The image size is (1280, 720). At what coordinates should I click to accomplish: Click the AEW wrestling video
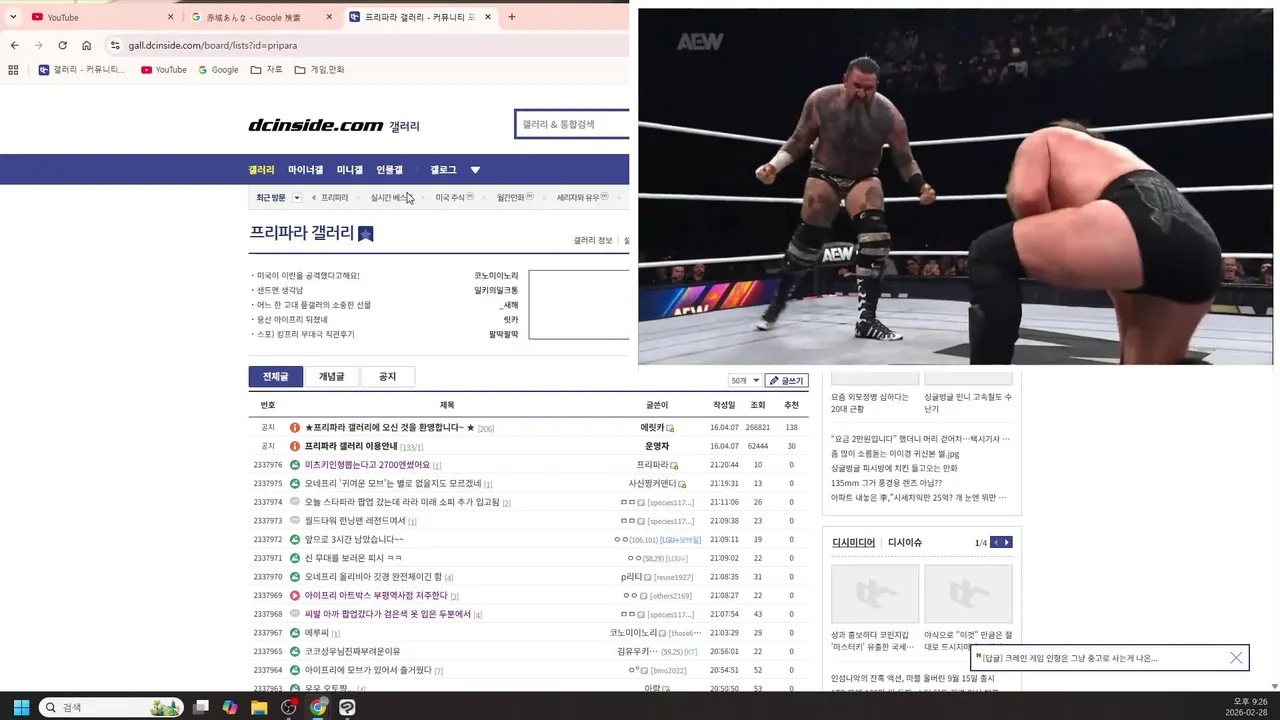point(955,186)
